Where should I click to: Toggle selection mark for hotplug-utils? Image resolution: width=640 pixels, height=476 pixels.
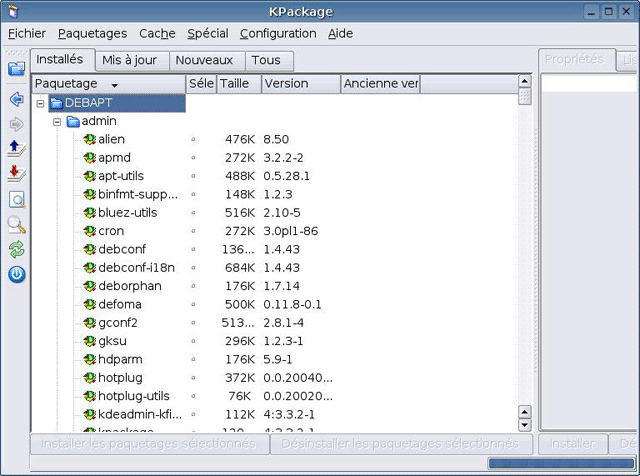tap(193, 396)
